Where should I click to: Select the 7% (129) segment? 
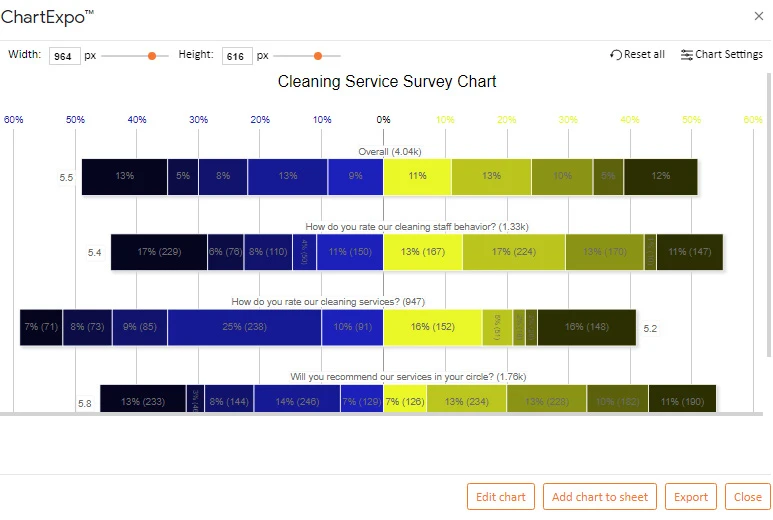pos(362,399)
